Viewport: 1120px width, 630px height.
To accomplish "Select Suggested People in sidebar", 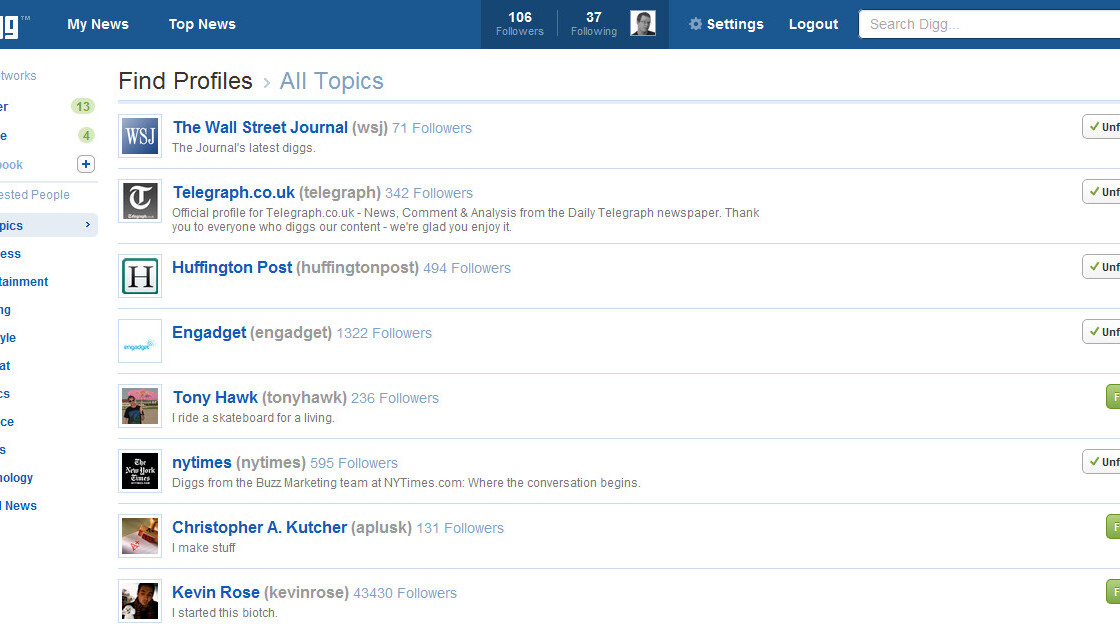I will [x=34, y=194].
